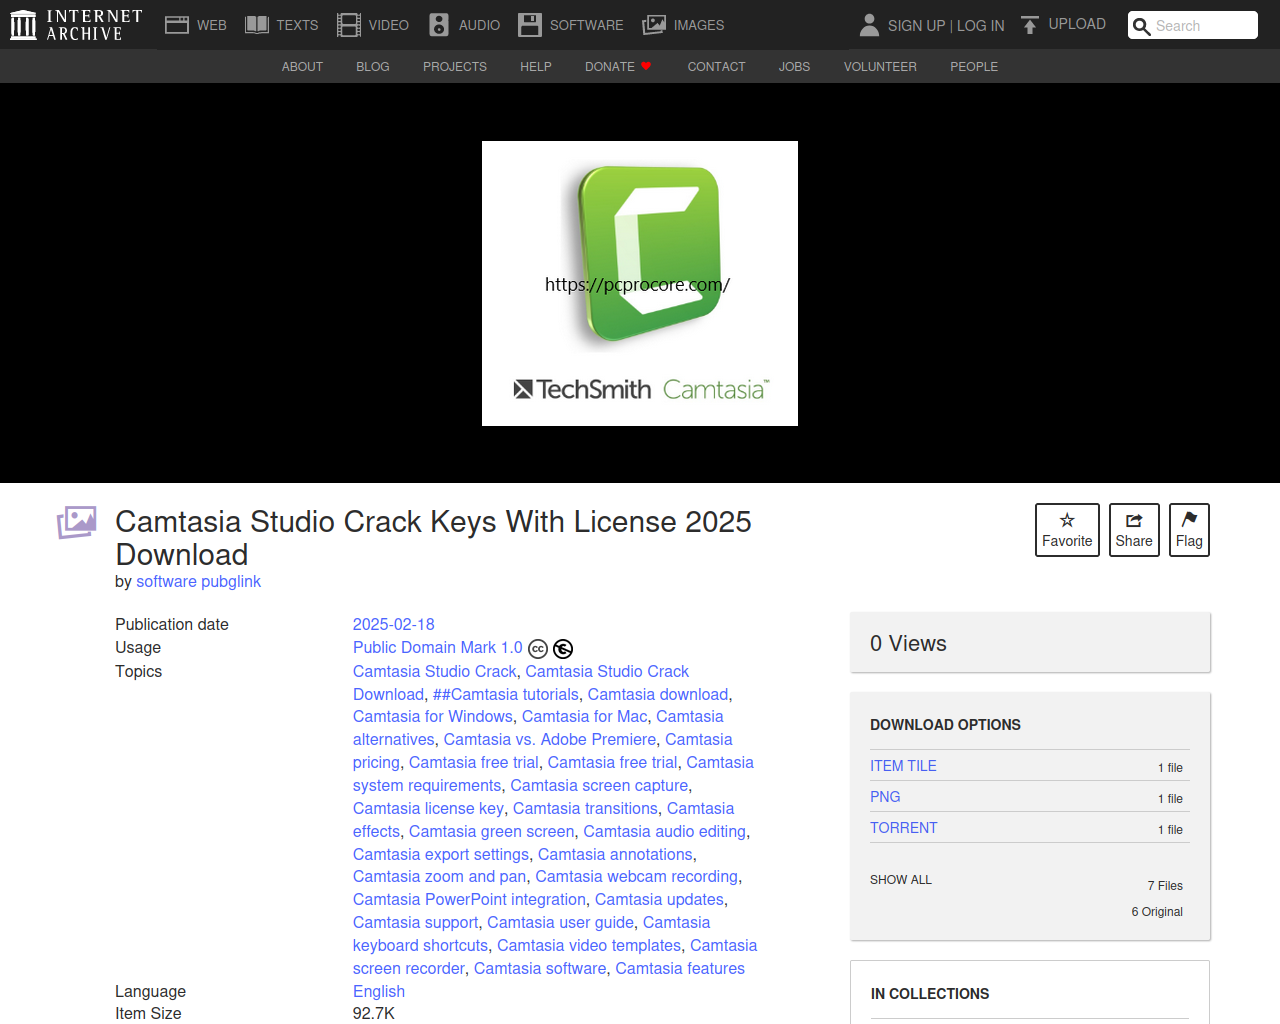Screen dimensions: 1280x1024
Task: Click the search magnifier icon
Action: click(x=1141, y=26)
